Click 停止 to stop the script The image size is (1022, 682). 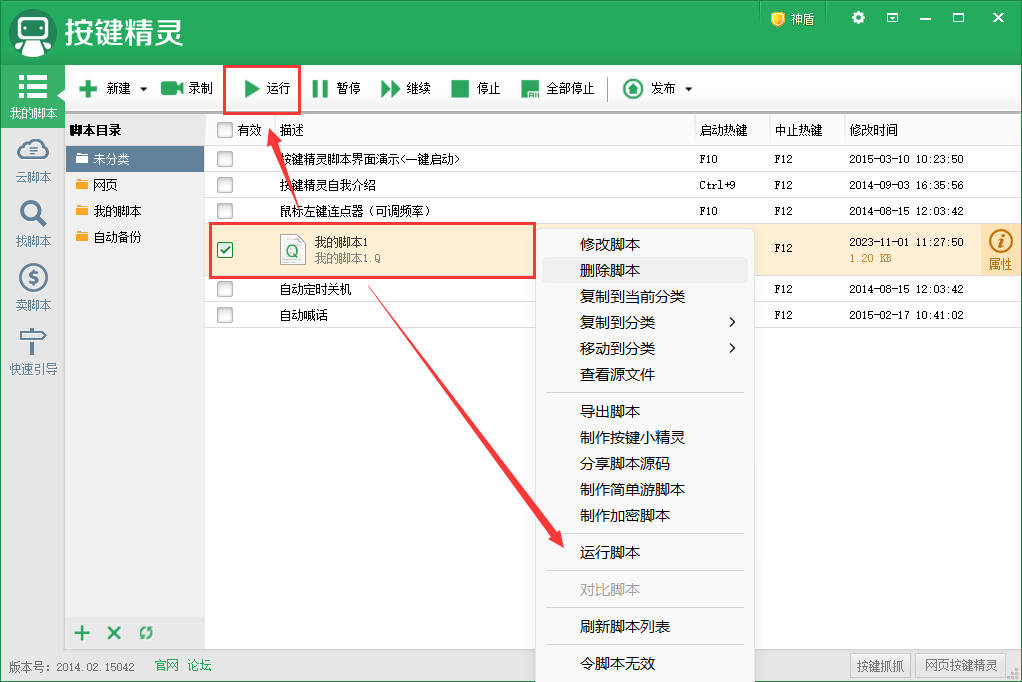(x=476, y=88)
